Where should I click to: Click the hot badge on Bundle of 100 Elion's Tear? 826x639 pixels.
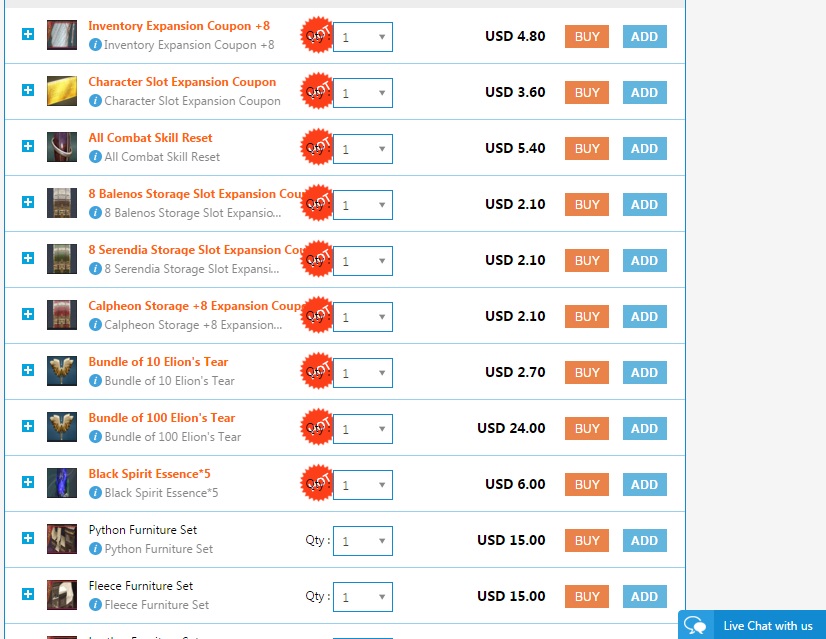tap(317, 428)
